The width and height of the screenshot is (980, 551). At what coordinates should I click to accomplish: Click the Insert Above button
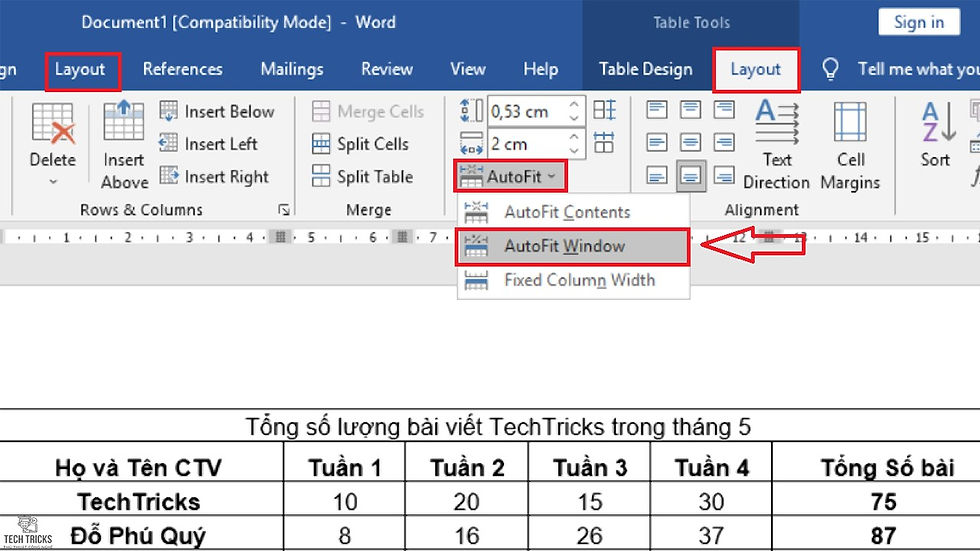124,145
